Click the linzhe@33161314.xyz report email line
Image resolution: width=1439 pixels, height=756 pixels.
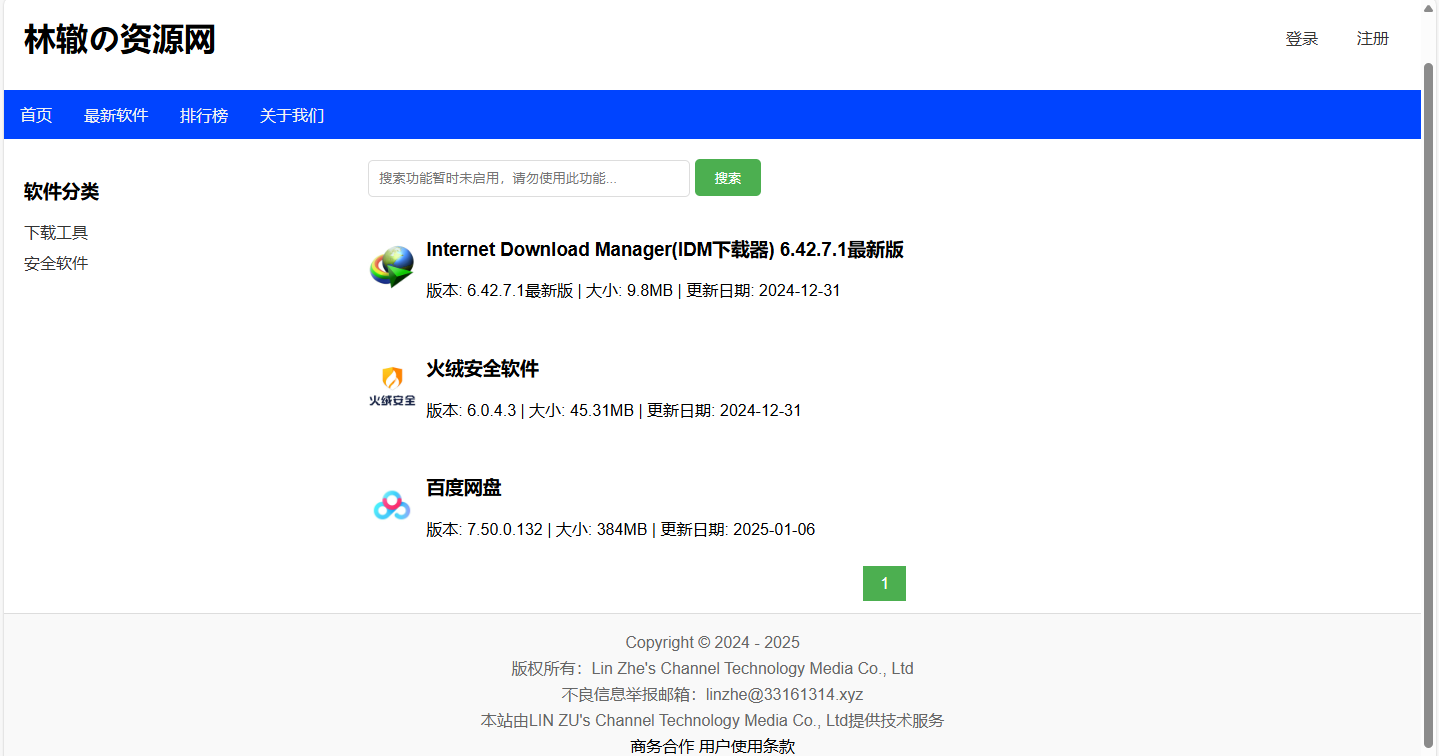(713, 694)
